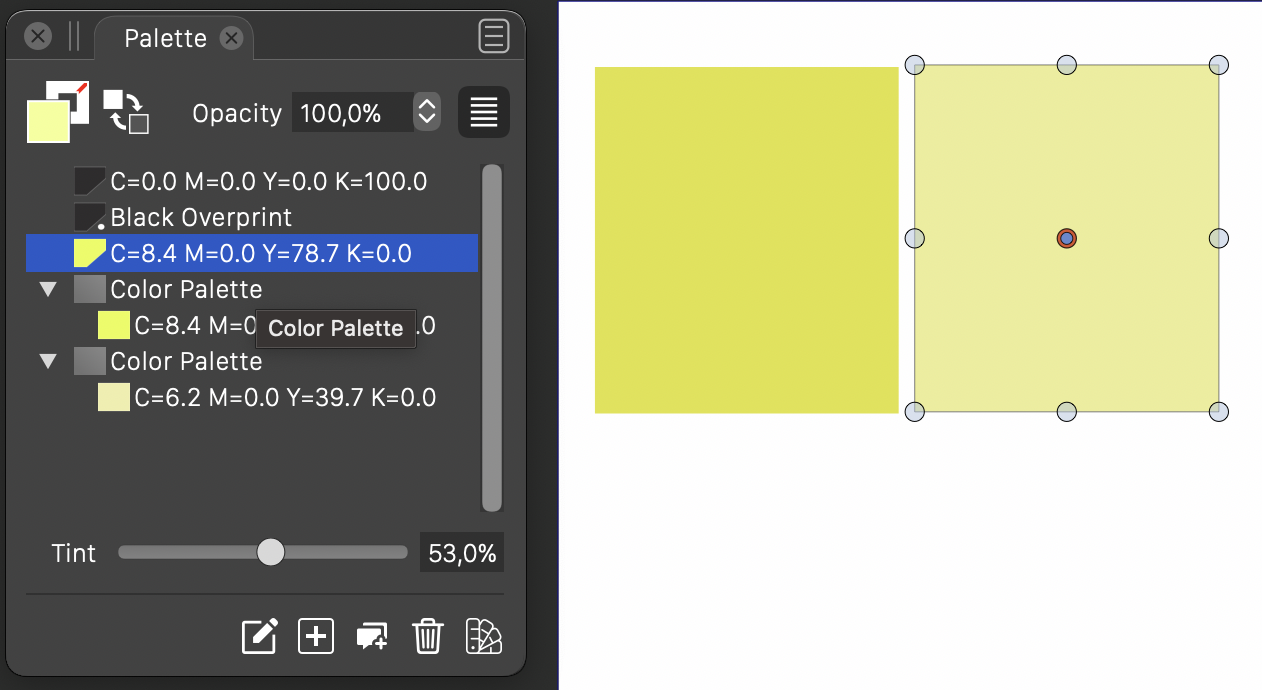Open the swatch library fan icon
The image size is (1262, 690).
484,636
